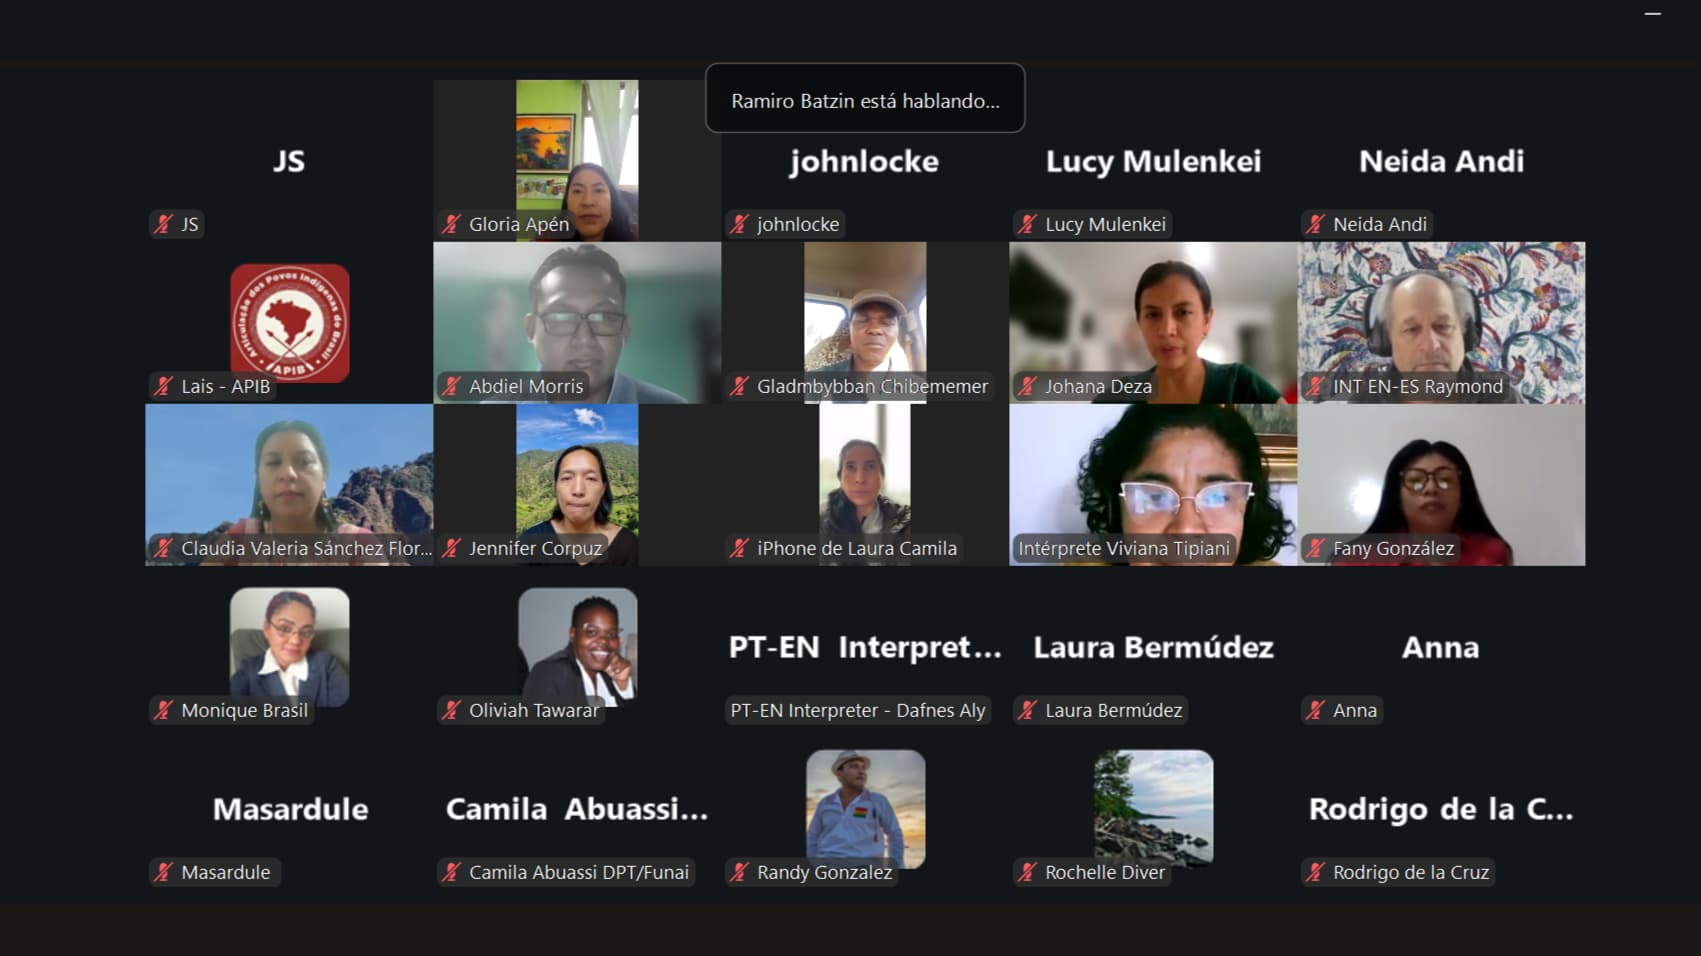Minimize the meeting window
The width and height of the screenshot is (1701, 956).
click(x=1653, y=14)
